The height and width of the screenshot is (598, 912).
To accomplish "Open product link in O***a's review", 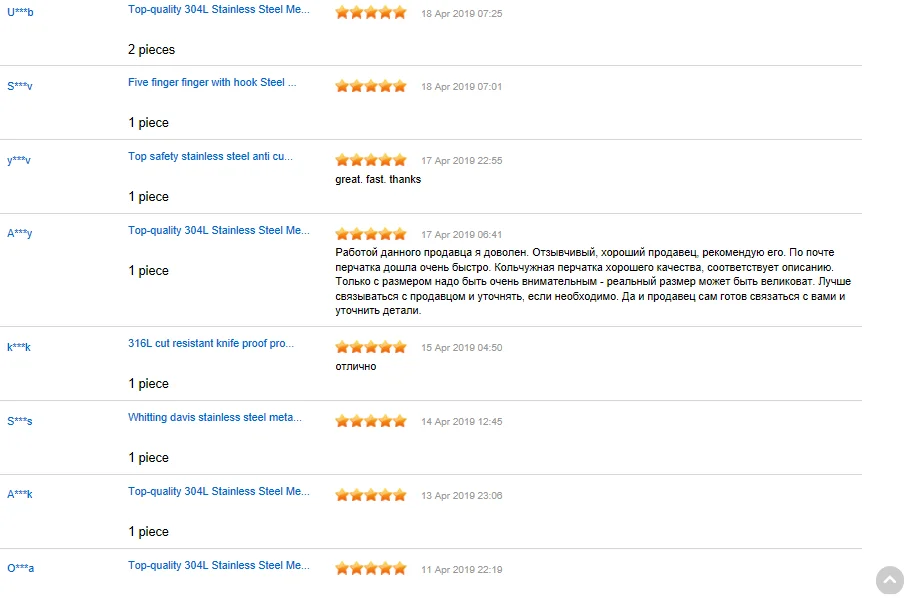I will pyautogui.click(x=219, y=565).
